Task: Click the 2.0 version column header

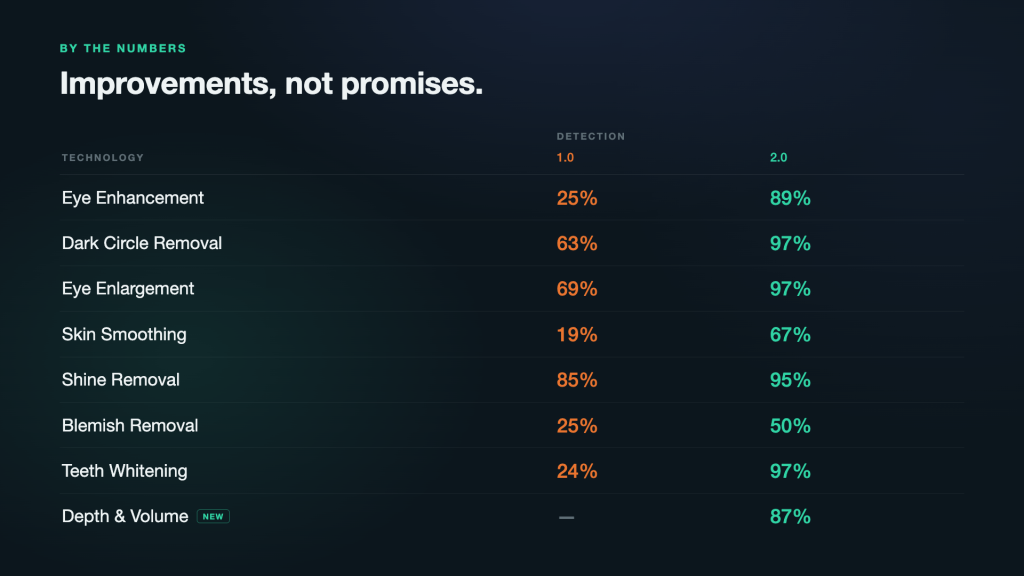Action: [778, 157]
